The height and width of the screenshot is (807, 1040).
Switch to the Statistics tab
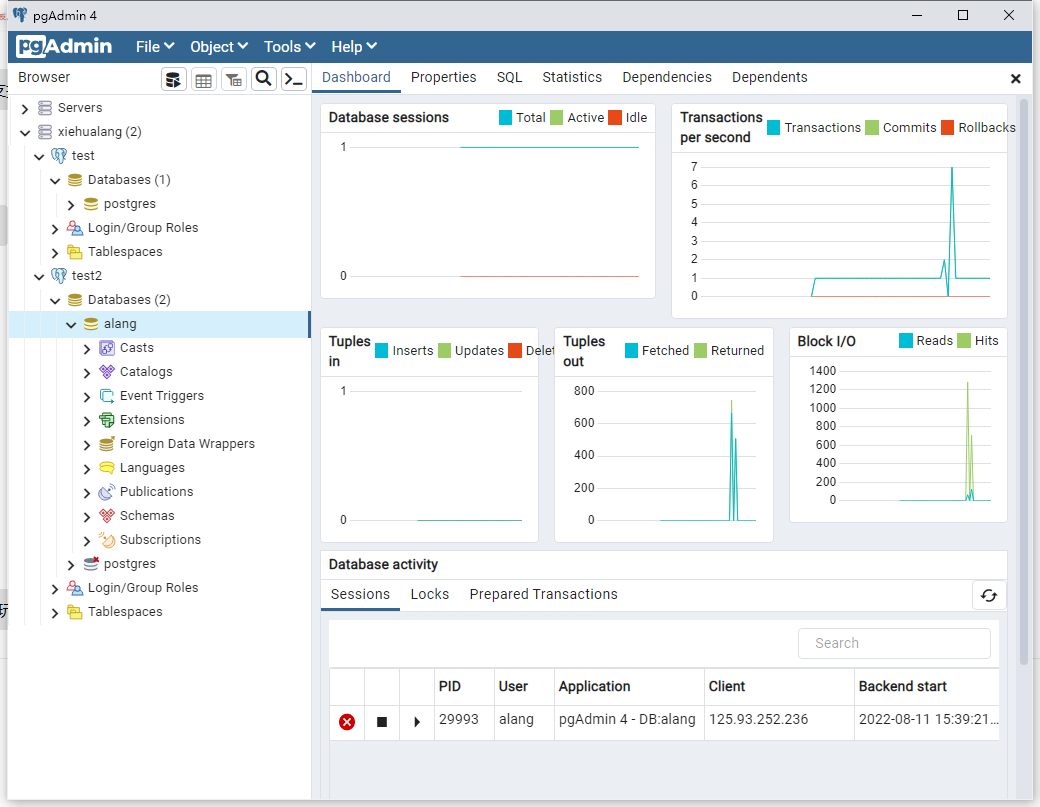572,77
